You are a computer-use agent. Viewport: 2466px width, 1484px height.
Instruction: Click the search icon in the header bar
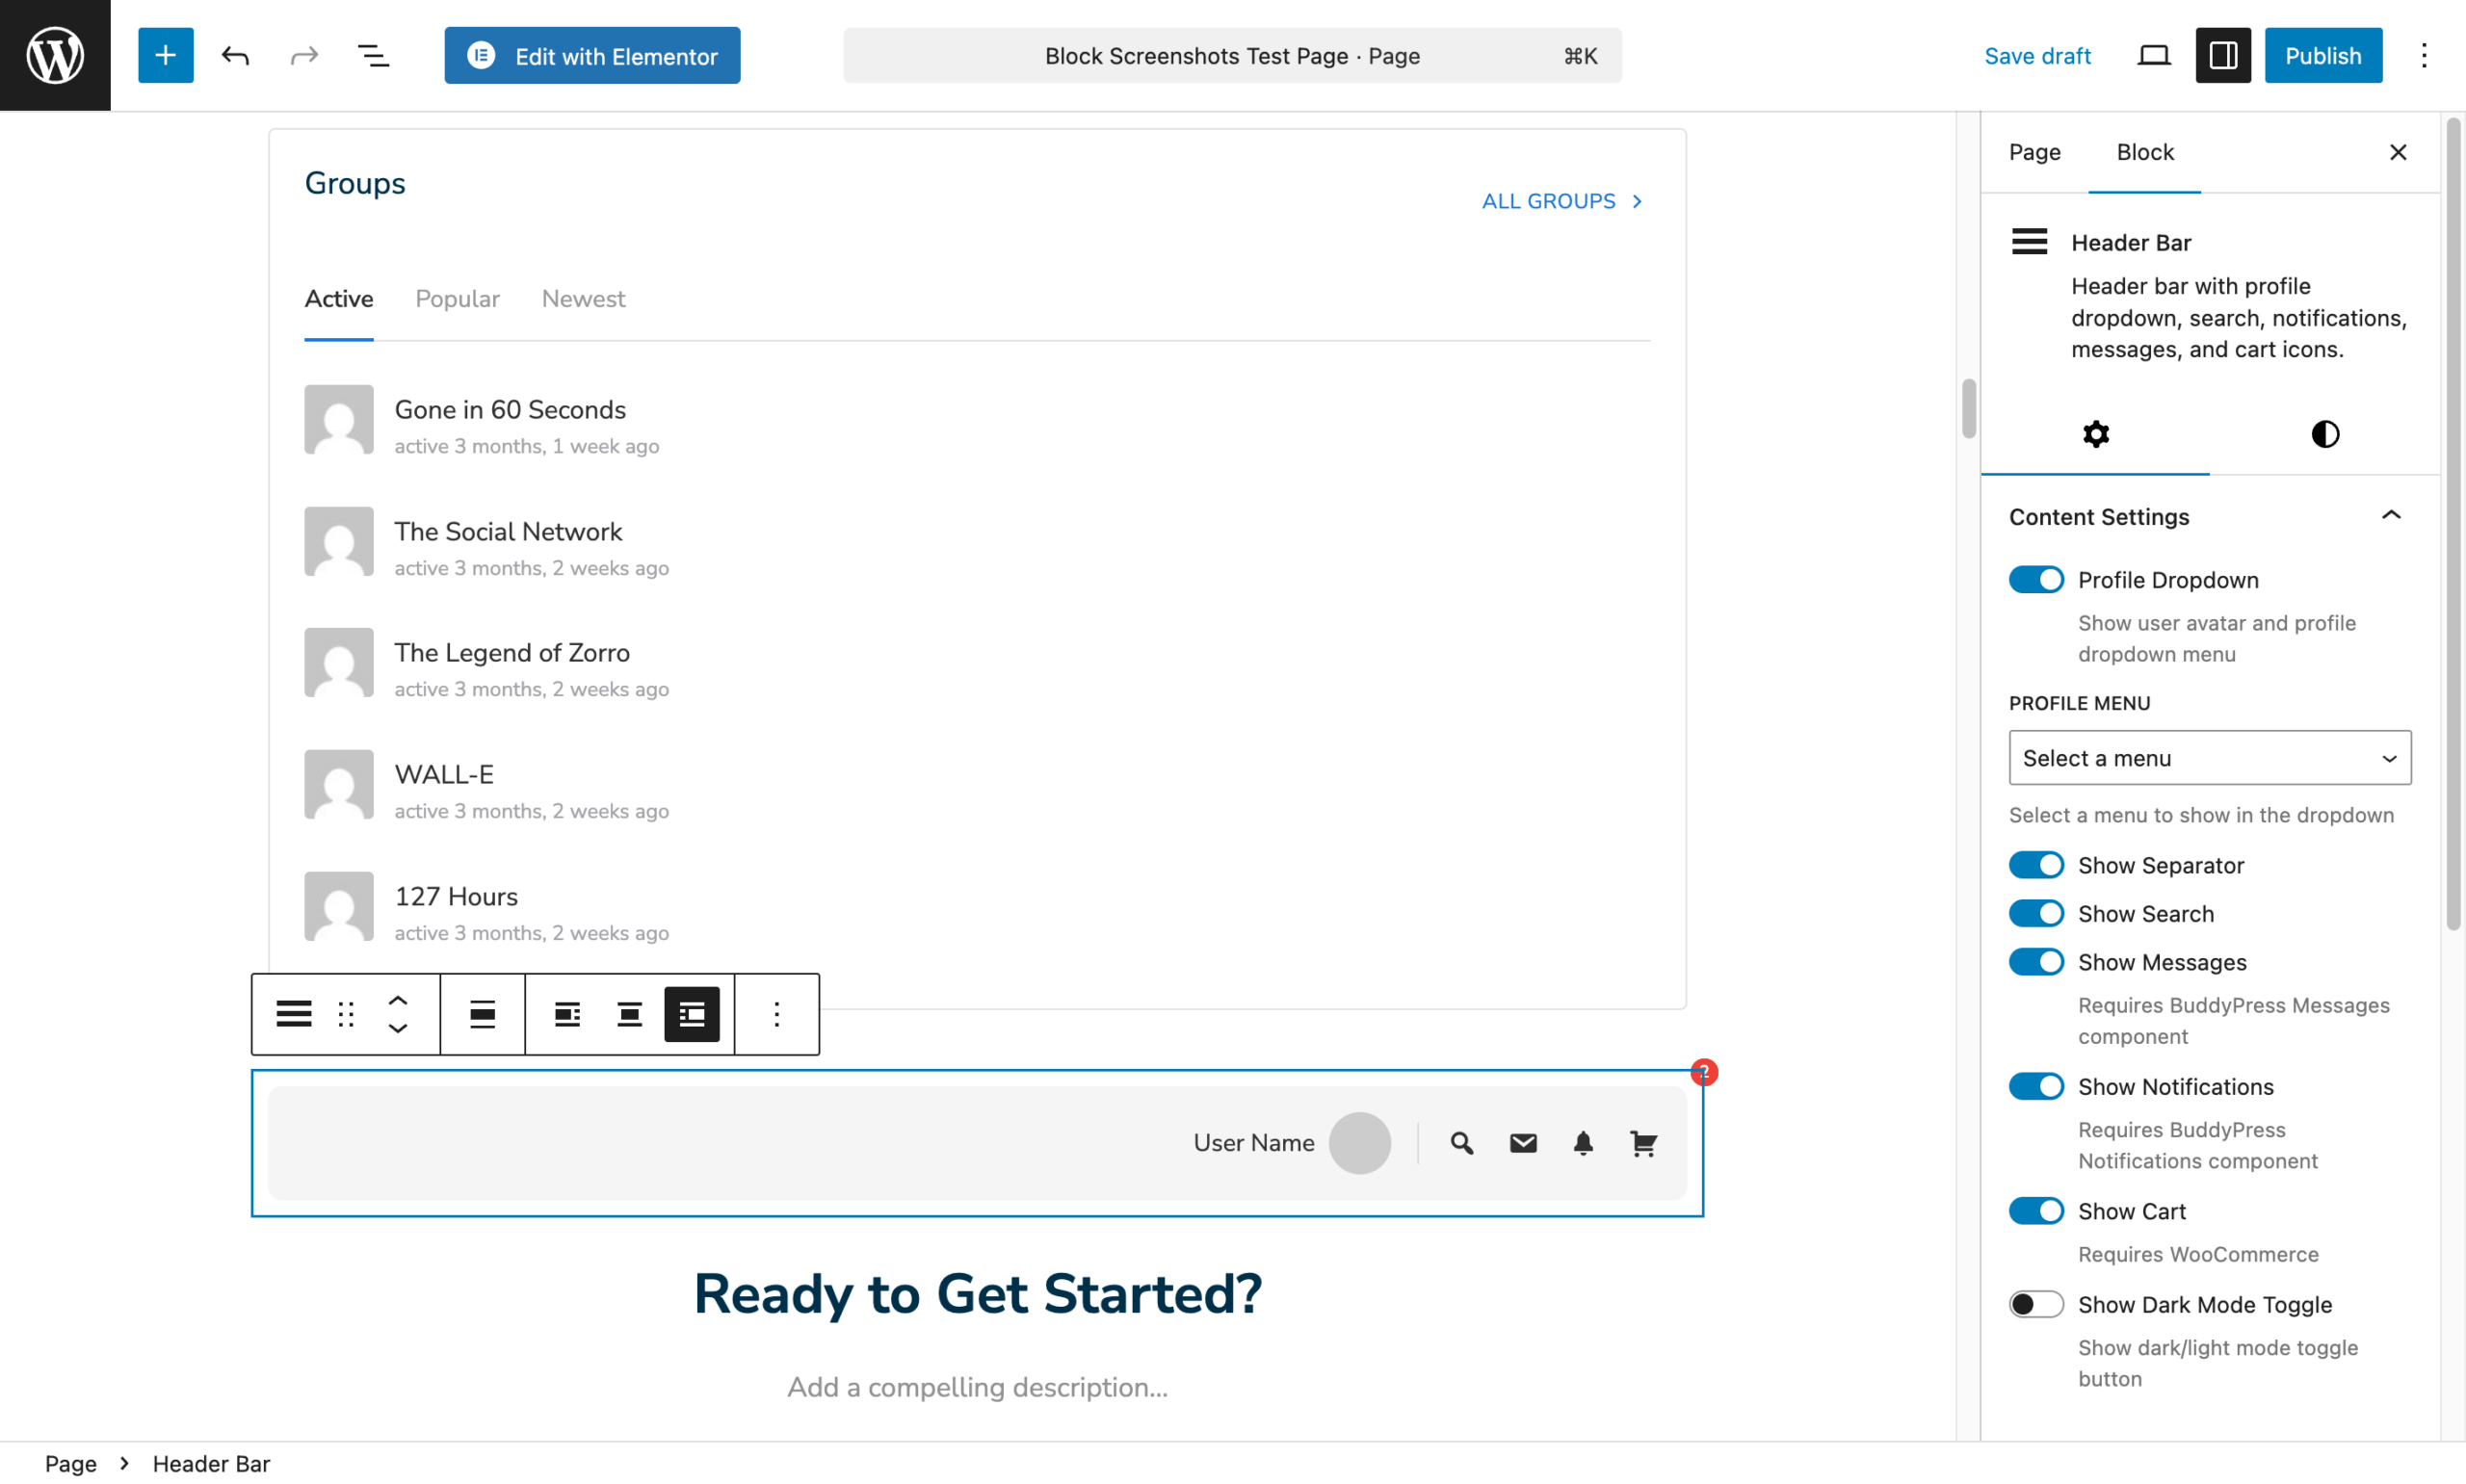coord(1461,1143)
